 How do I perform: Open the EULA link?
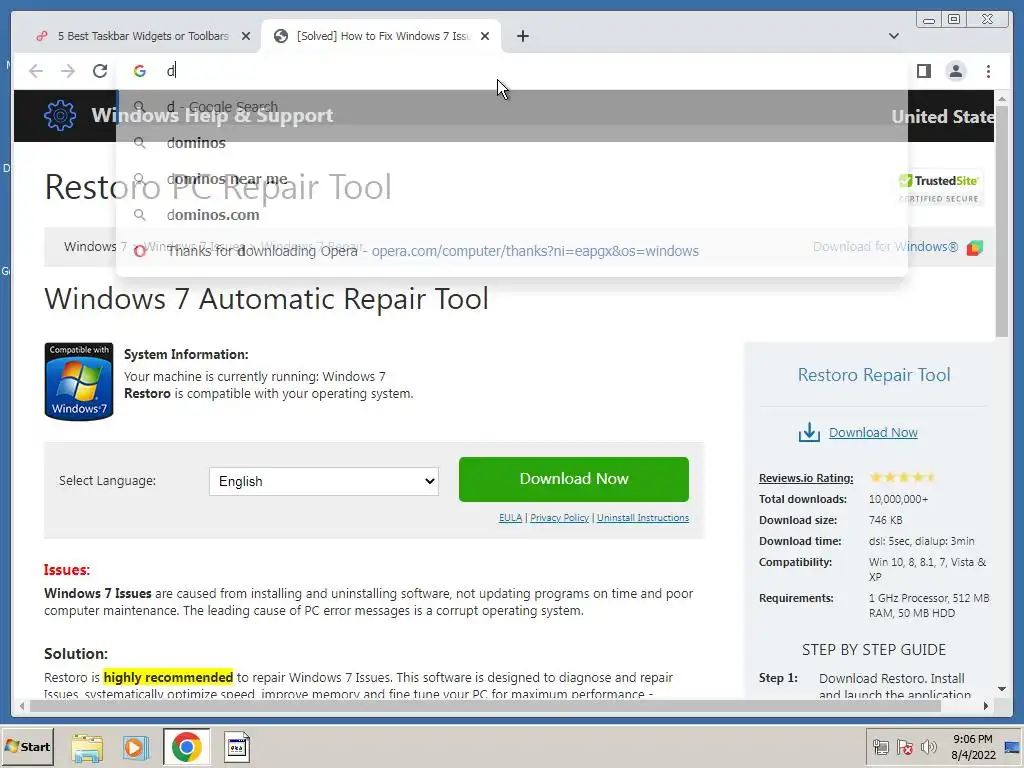pyautogui.click(x=510, y=518)
